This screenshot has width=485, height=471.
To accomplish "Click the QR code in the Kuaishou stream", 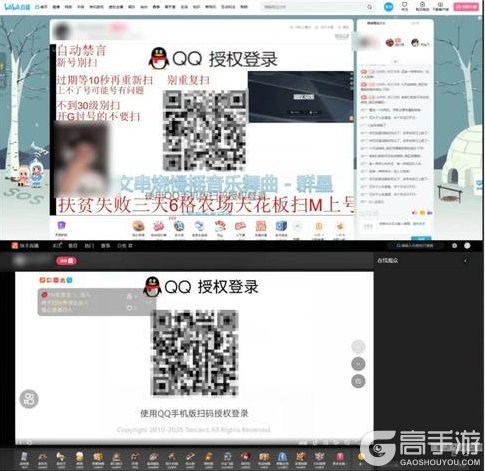I will 195,353.
